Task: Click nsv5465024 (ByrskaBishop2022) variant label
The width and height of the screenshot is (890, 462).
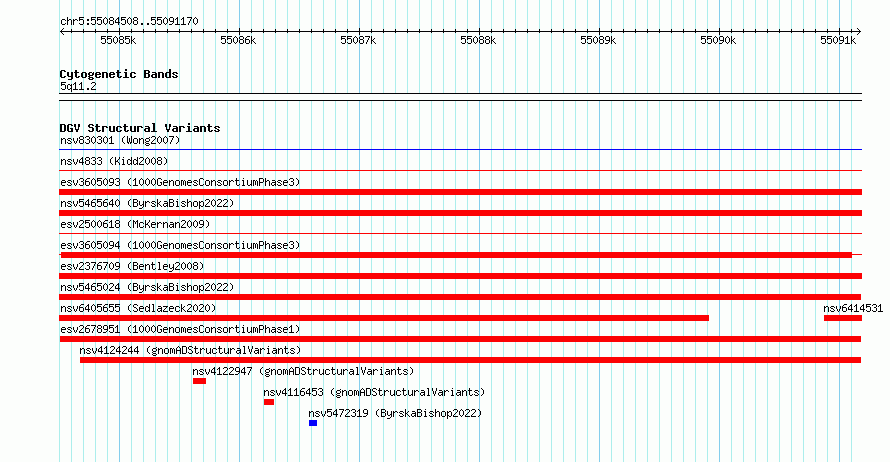Action: (147, 287)
